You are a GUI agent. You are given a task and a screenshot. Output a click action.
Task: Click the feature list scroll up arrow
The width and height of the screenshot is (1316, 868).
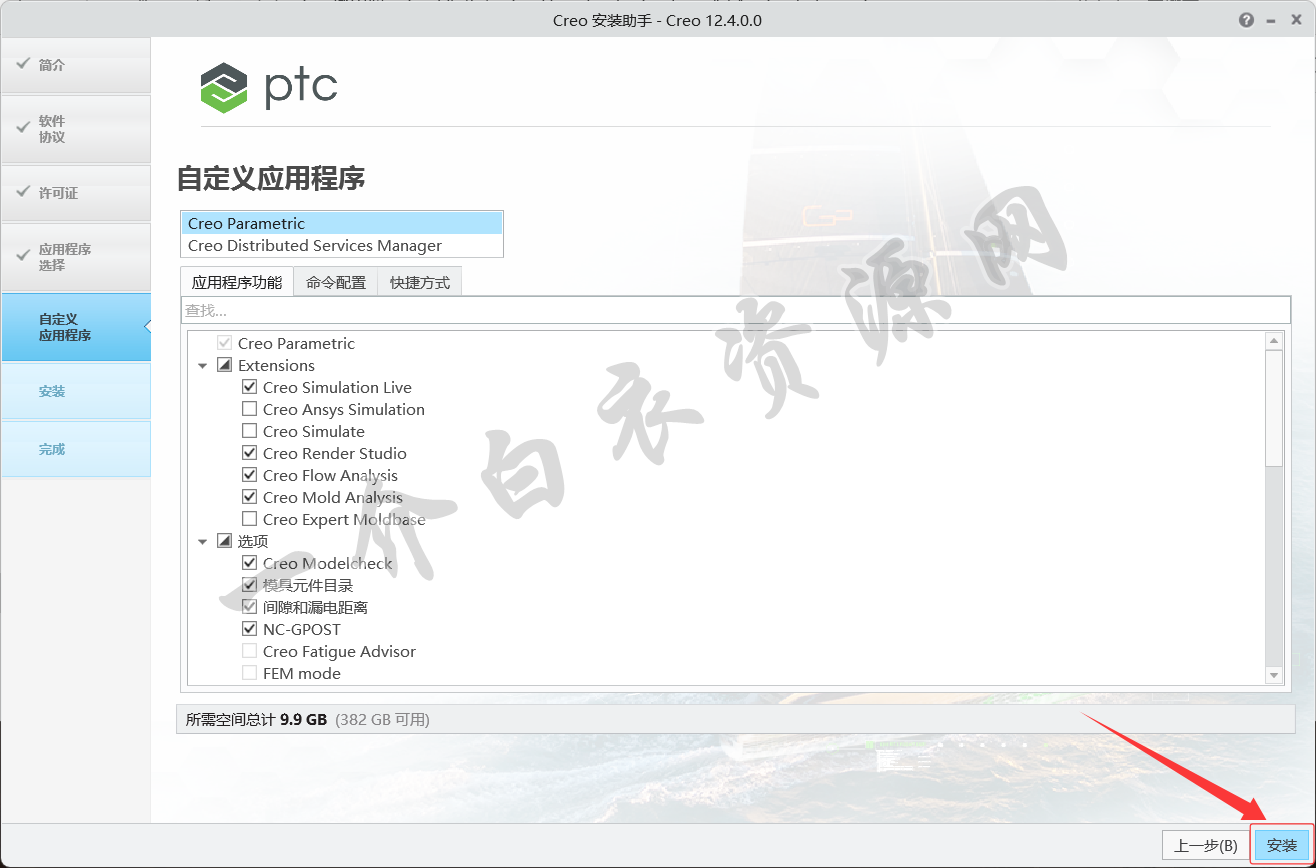tap(1274, 341)
